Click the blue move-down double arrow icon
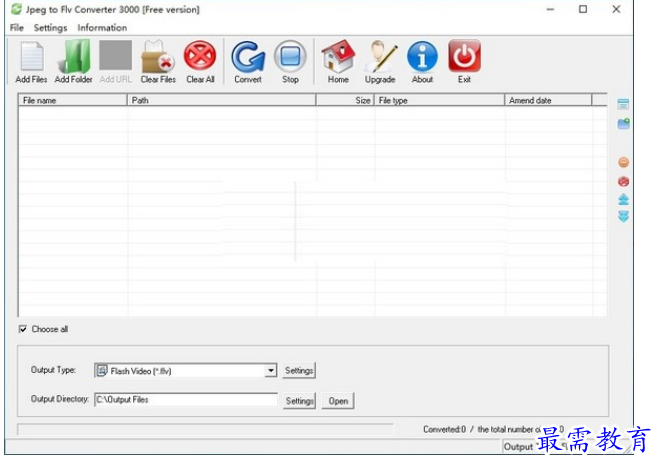 point(624,216)
